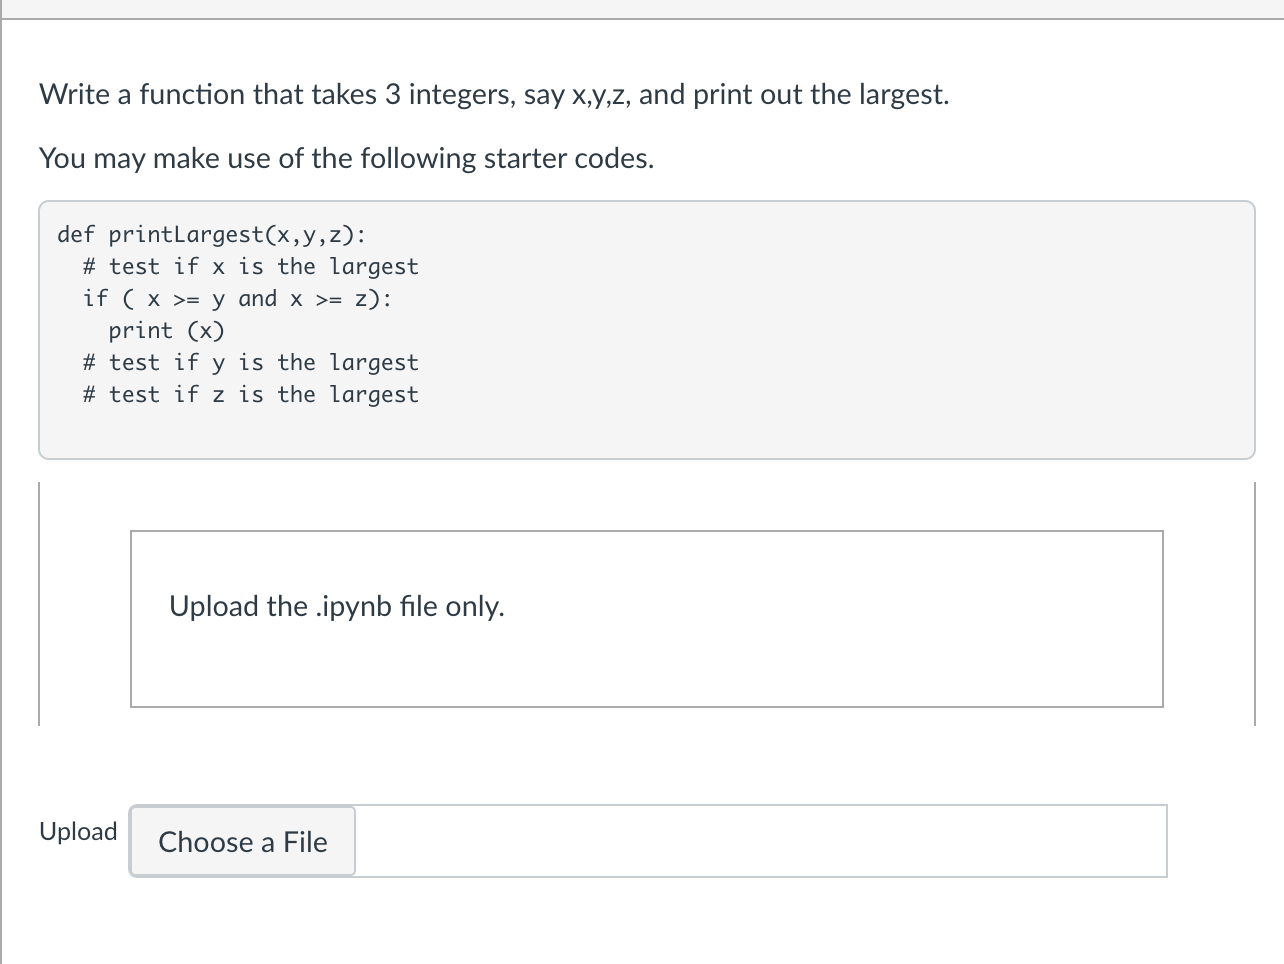Screen dimensions: 1284x964
Task: Click the Choose a File button
Action: coord(241,842)
